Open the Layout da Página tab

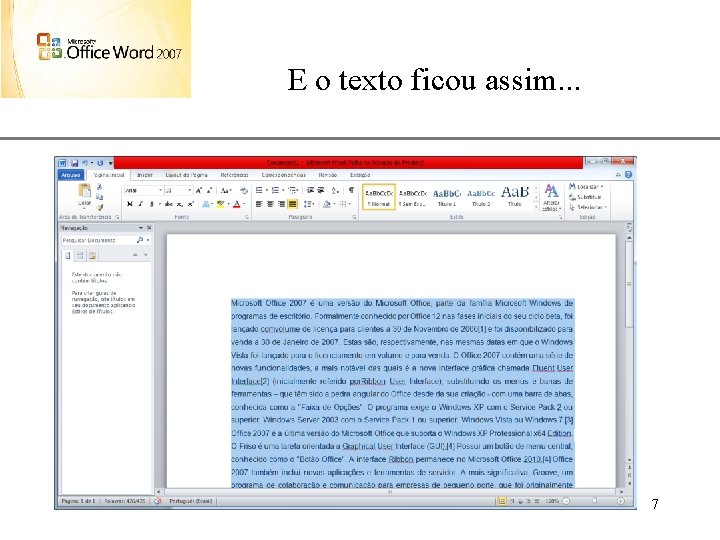coord(186,175)
